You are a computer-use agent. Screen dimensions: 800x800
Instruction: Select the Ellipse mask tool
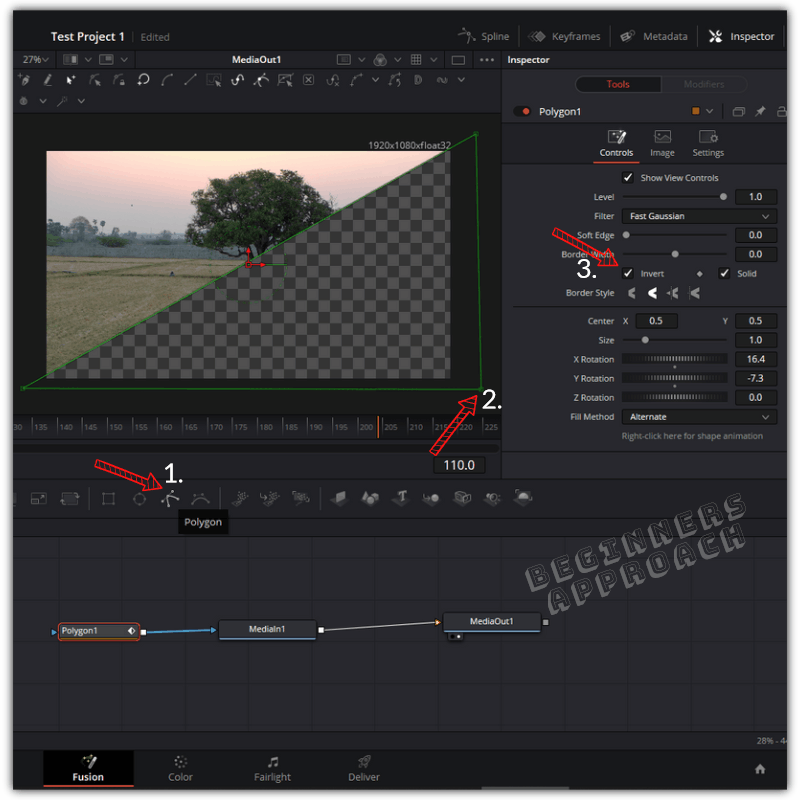point(139,498)
